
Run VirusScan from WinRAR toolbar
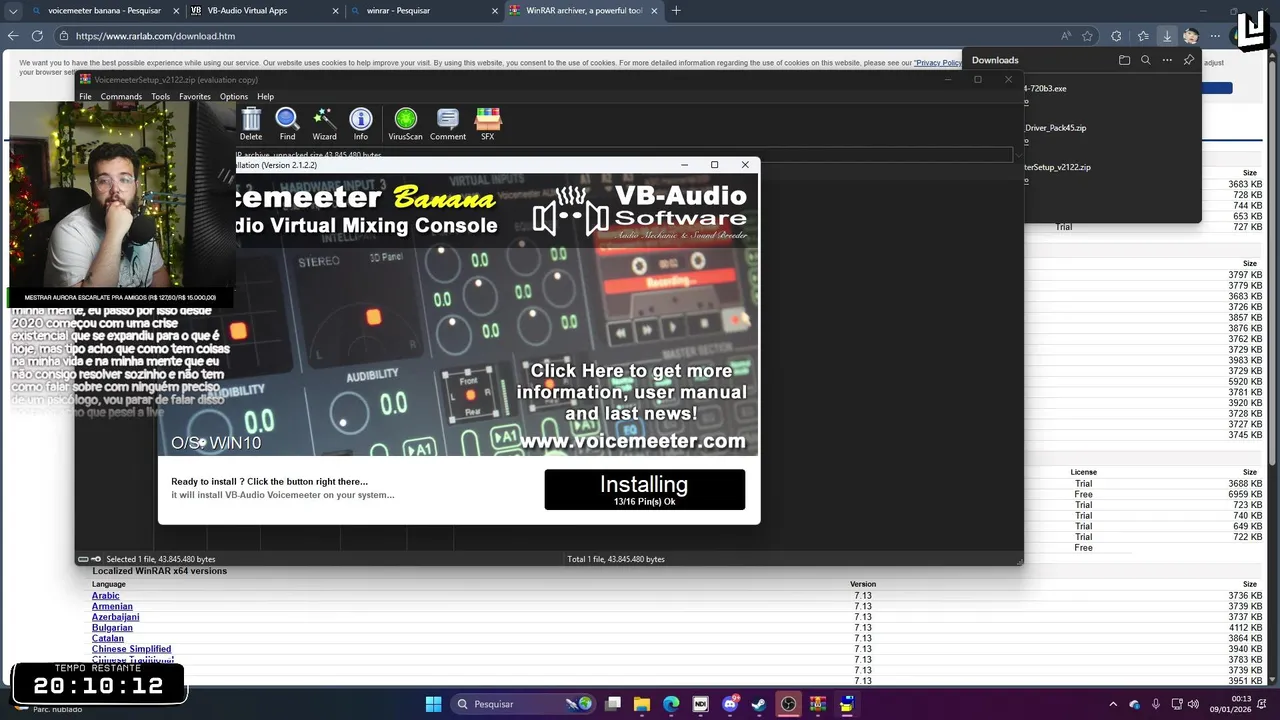click(x=405, y=125)
